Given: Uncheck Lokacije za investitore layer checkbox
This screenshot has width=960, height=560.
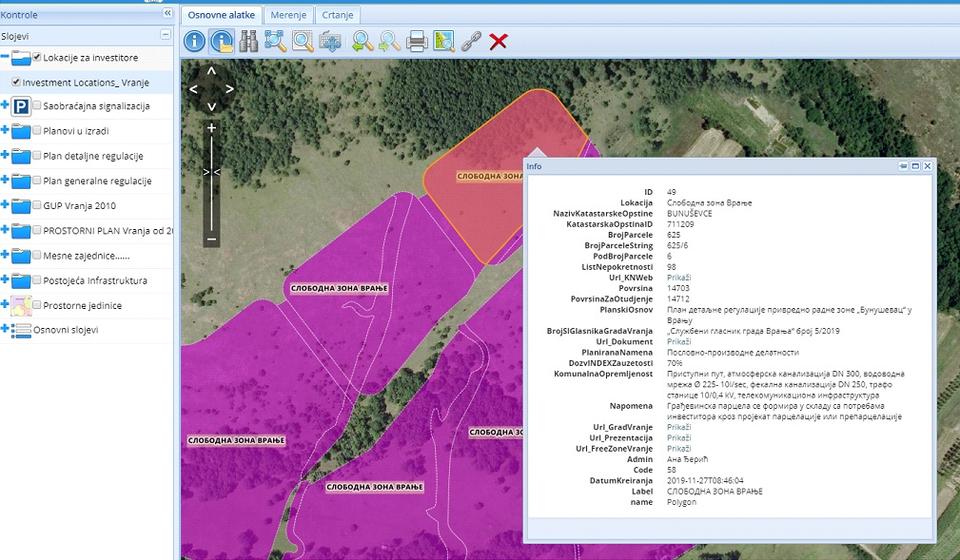Looking at the screenshot, I should click(x=37, y=58).
